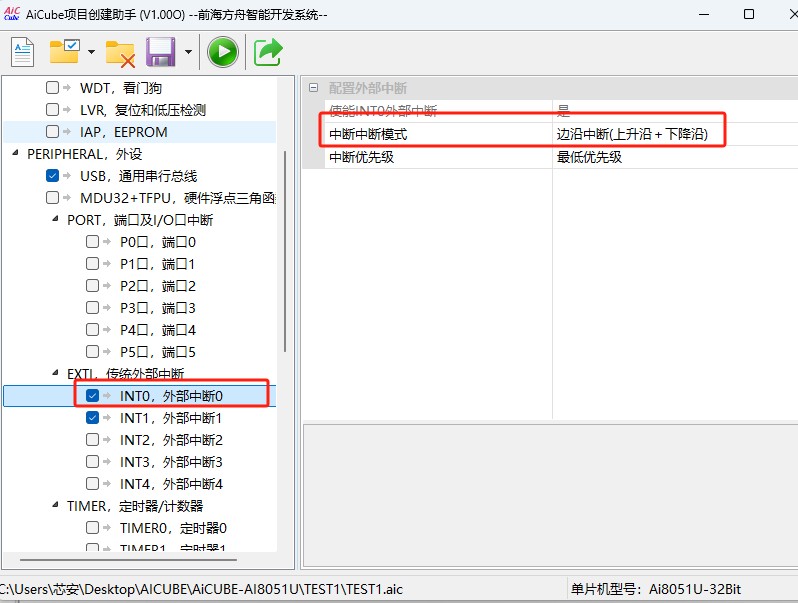Click the 中断中断模式 property name
Viewport: 798px width, 603px height.
pos(368,134)
